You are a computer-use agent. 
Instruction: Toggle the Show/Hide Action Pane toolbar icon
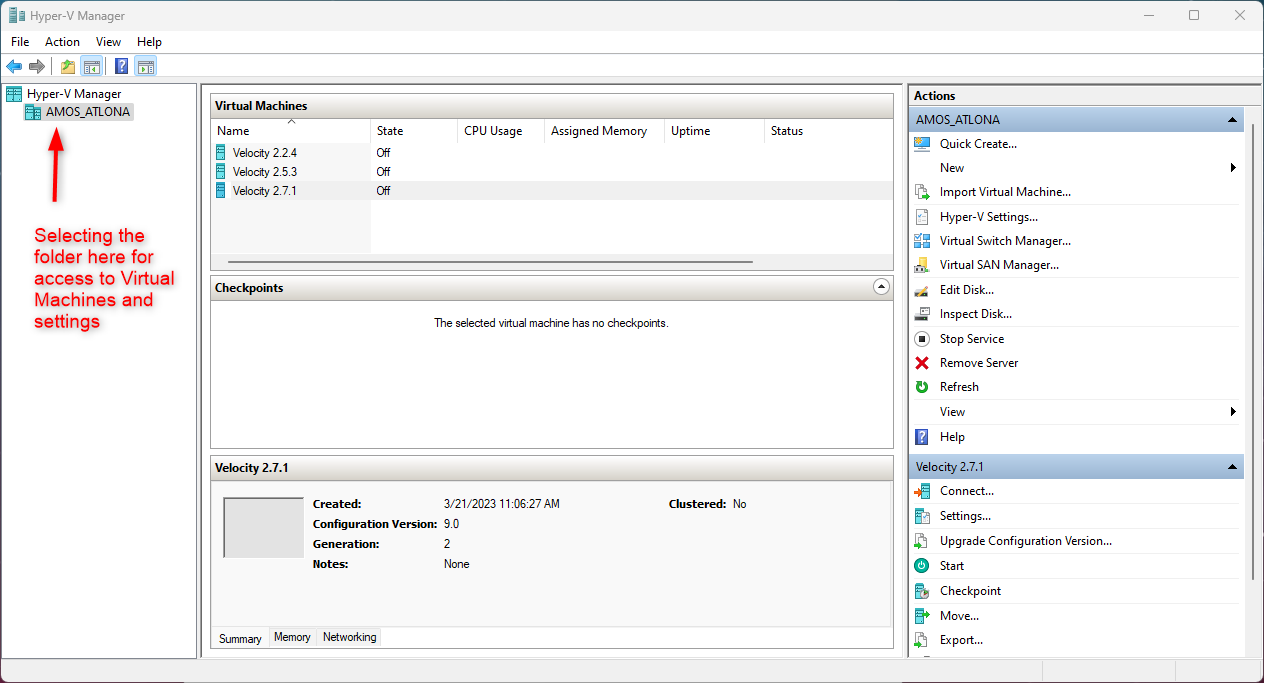coord(146,67)
